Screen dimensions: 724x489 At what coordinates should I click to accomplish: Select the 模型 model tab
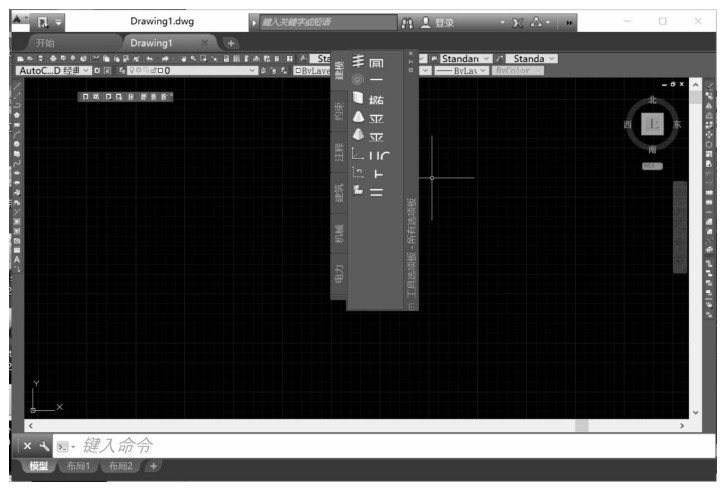pos(38,466)
